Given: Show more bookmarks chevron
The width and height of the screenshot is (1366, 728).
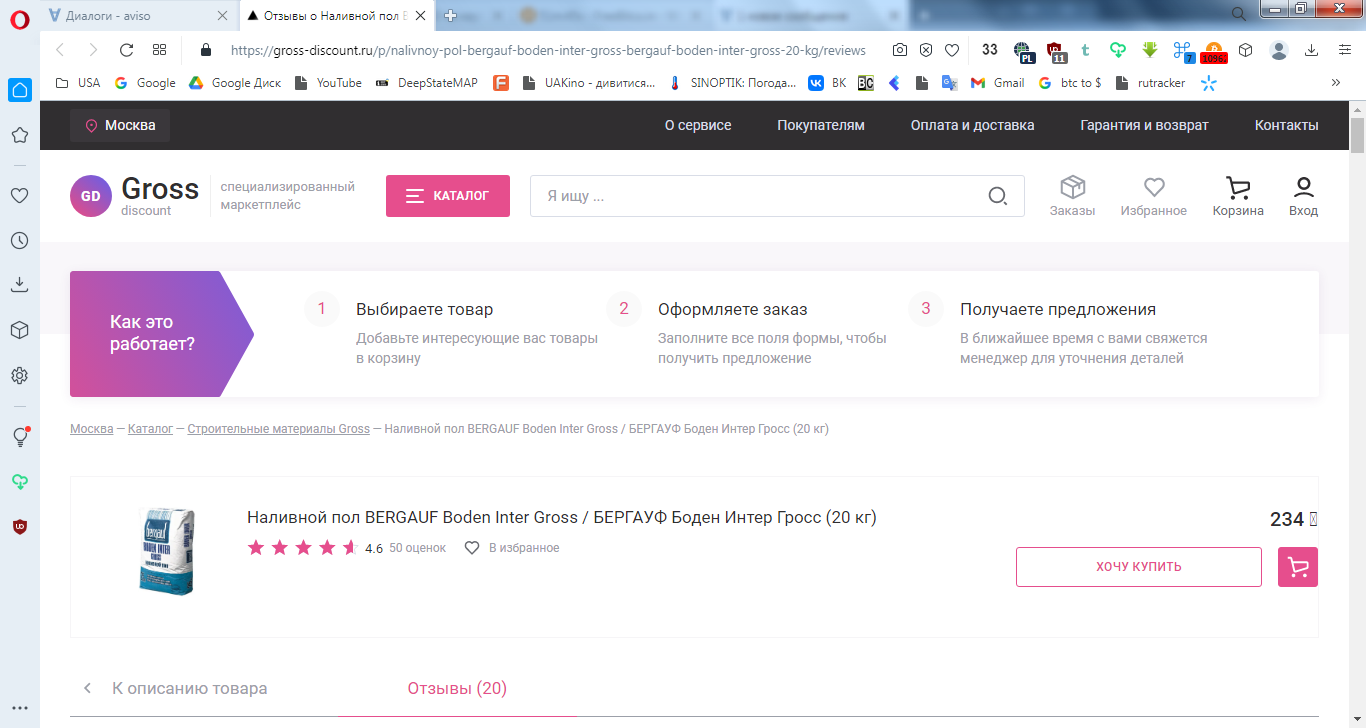Looking at the screenshot, I should [1335, 83].
